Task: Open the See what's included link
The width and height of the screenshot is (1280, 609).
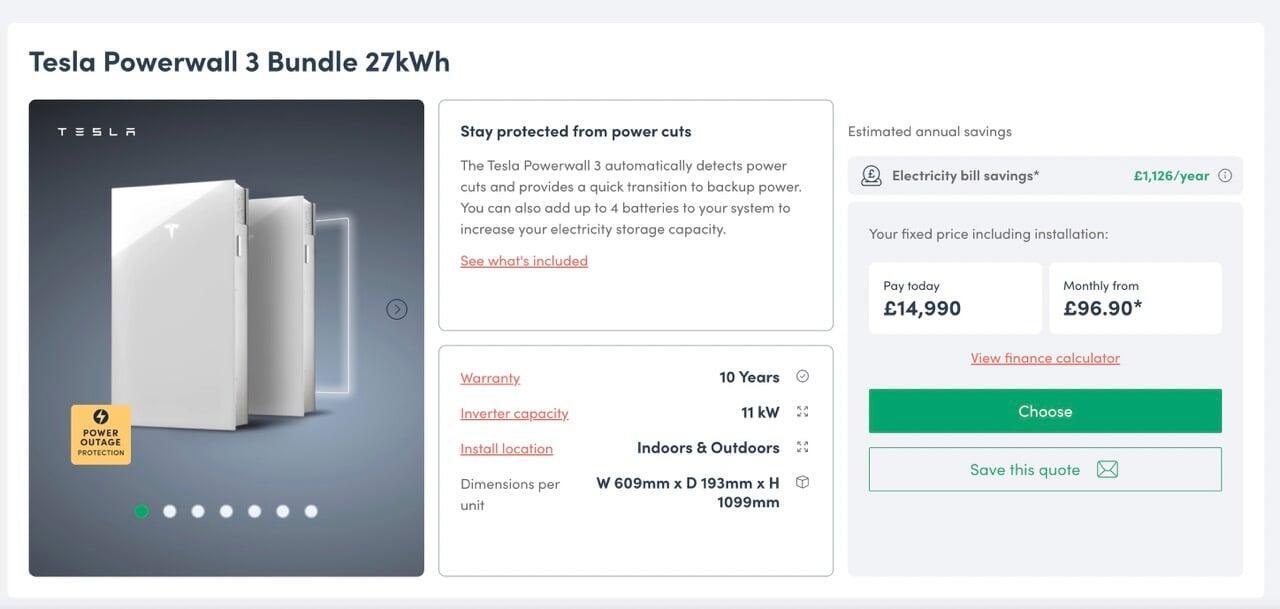Action: pyautogui.click(x=524, y=261)
